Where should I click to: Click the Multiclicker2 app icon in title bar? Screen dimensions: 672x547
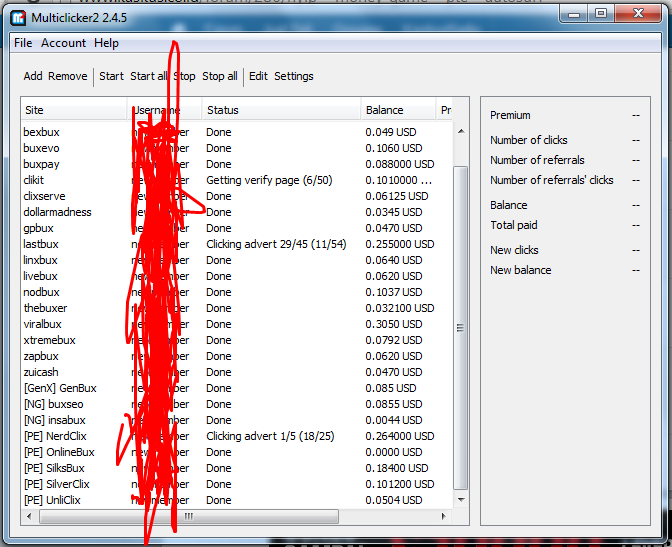[x=18, y=18]
